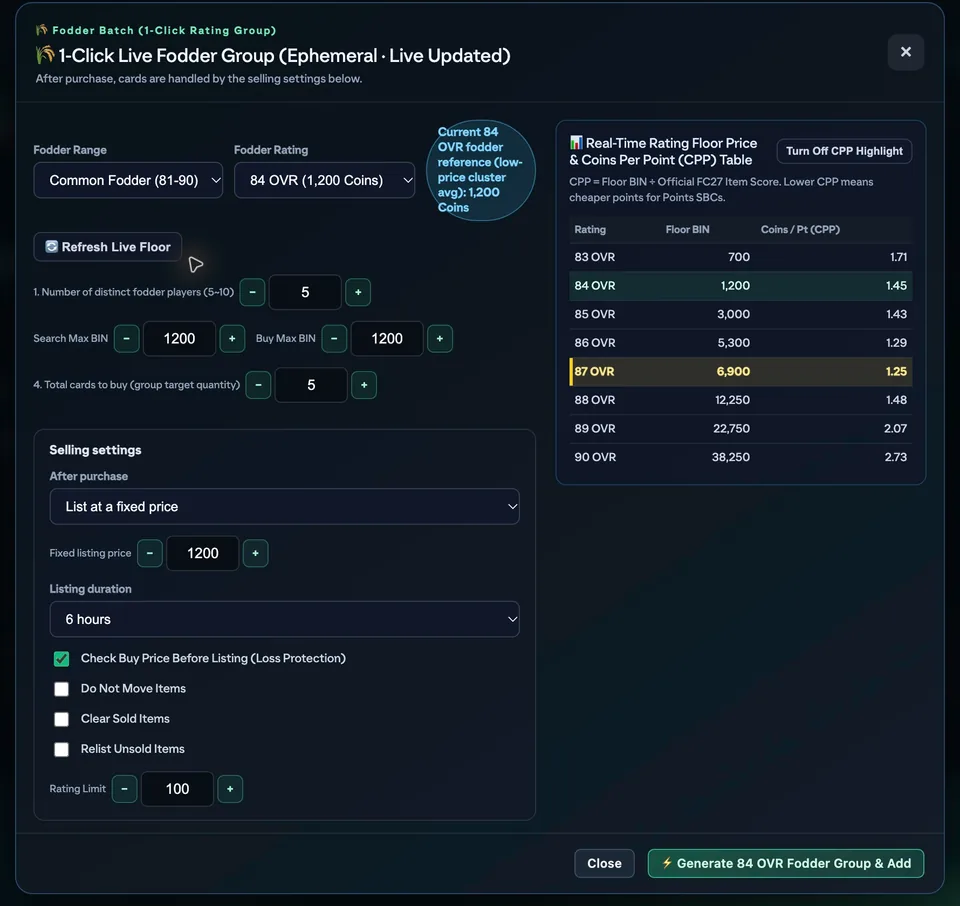Edit distinct fodder players count field
960x906 pixels.
(x=305, y=292)
